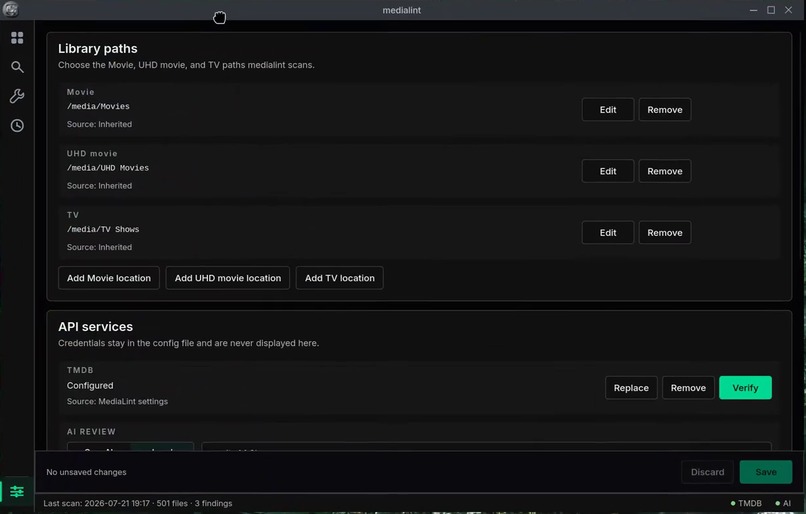Image resolution: width=806 pixels, height=514 pixels.
Task: Remove the UHD movie library path
Action: click(665, 171)
